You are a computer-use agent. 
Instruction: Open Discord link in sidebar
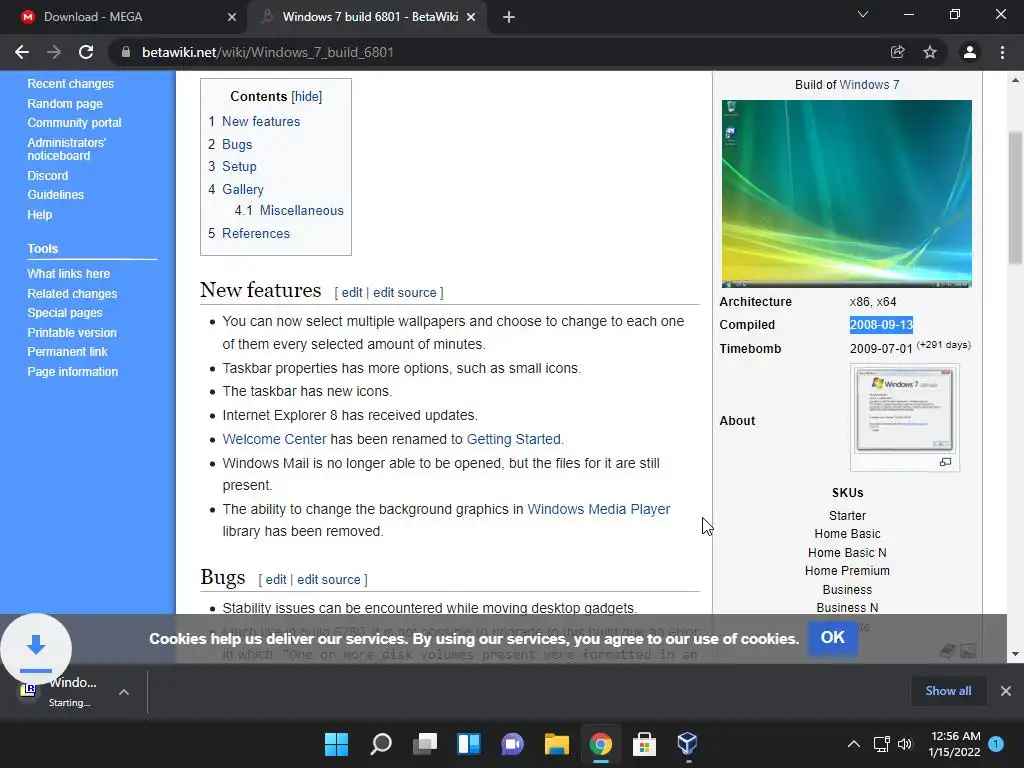(47, 176)
